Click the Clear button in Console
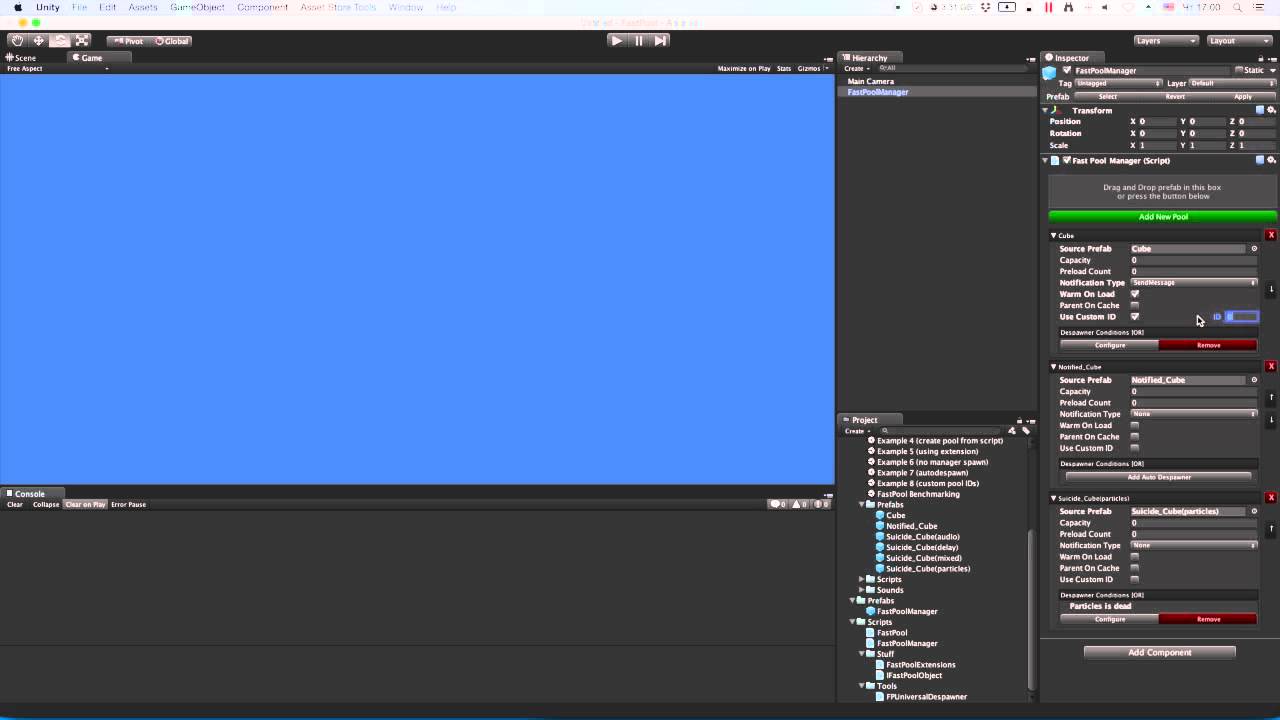This screenshot has height=720, width=1280. click(x=15, y=504)
